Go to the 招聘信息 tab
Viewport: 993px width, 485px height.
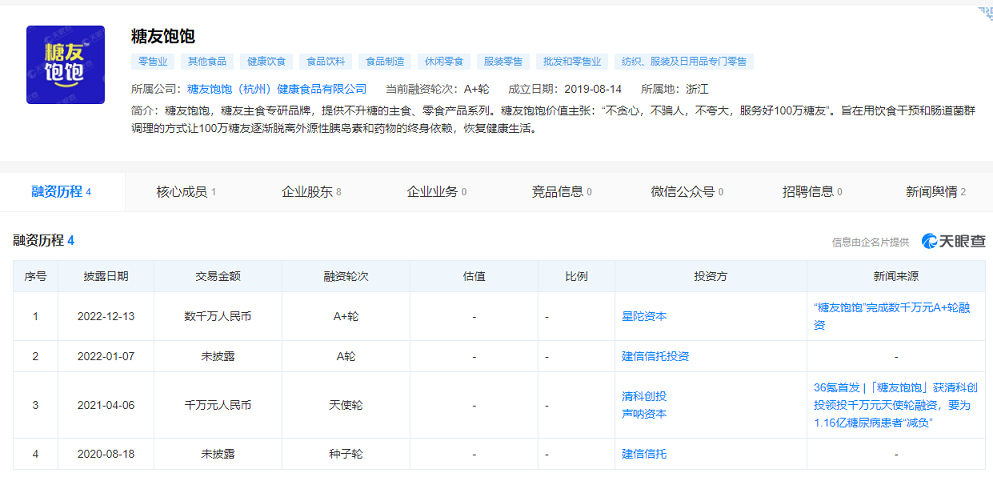click(x=811, y=192)
